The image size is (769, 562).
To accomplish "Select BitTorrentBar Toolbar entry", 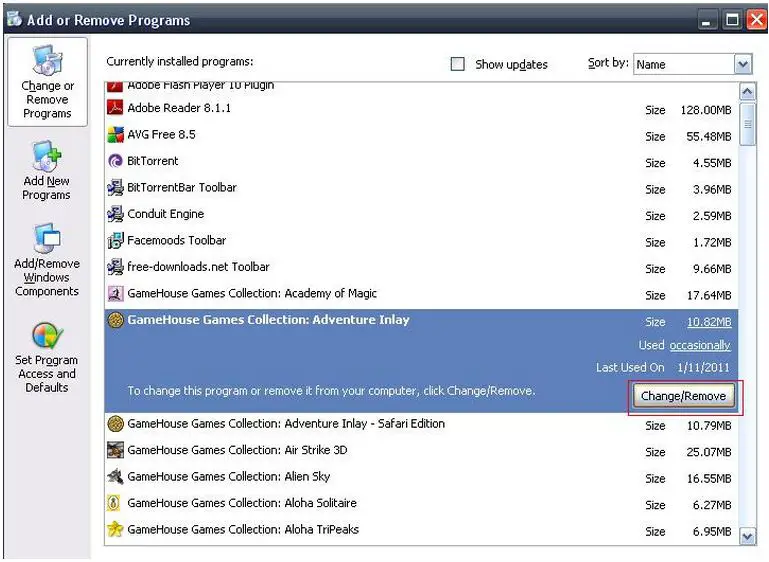I will [x=421, y=187].
